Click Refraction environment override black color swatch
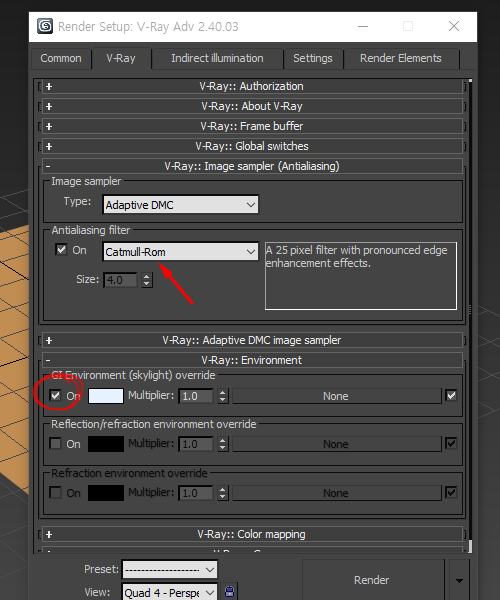Screen dimensions: 500x600 pyautogui.click(x=106, y=493)
